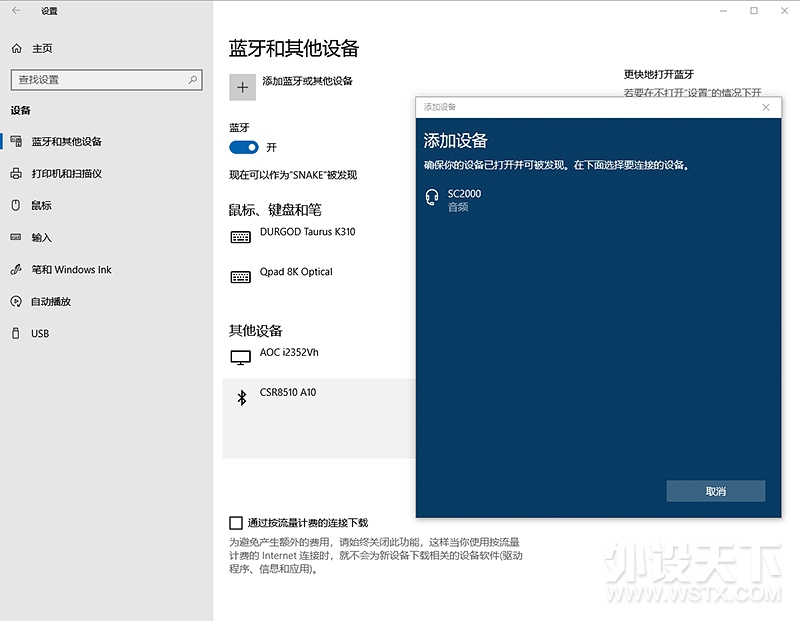This screenshot has width=800, height=621.
Task: Minimize the settings window
Action: (x=723, y=11)
